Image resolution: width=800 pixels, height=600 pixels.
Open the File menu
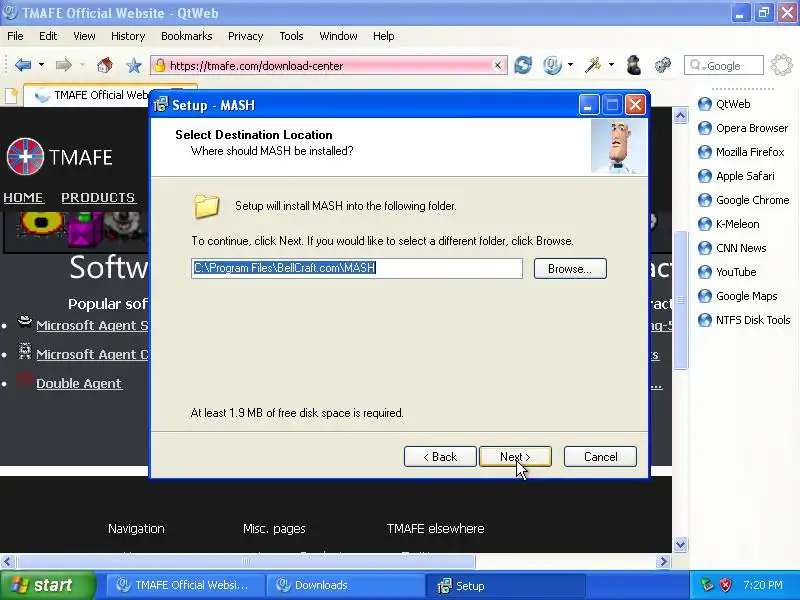tap(15, 36)
